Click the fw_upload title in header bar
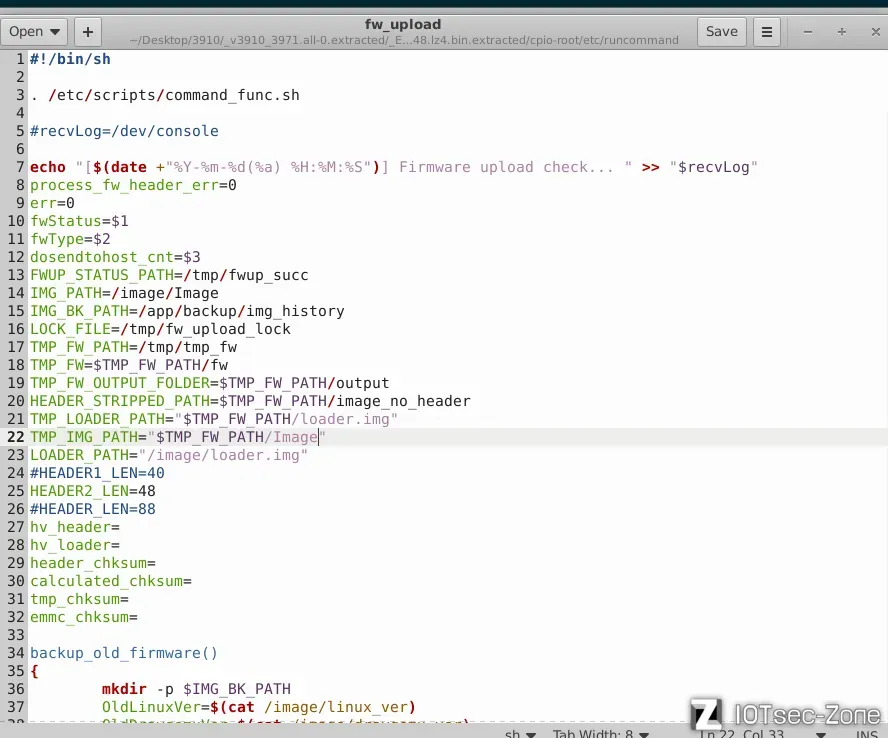 (x=403, y=24)
